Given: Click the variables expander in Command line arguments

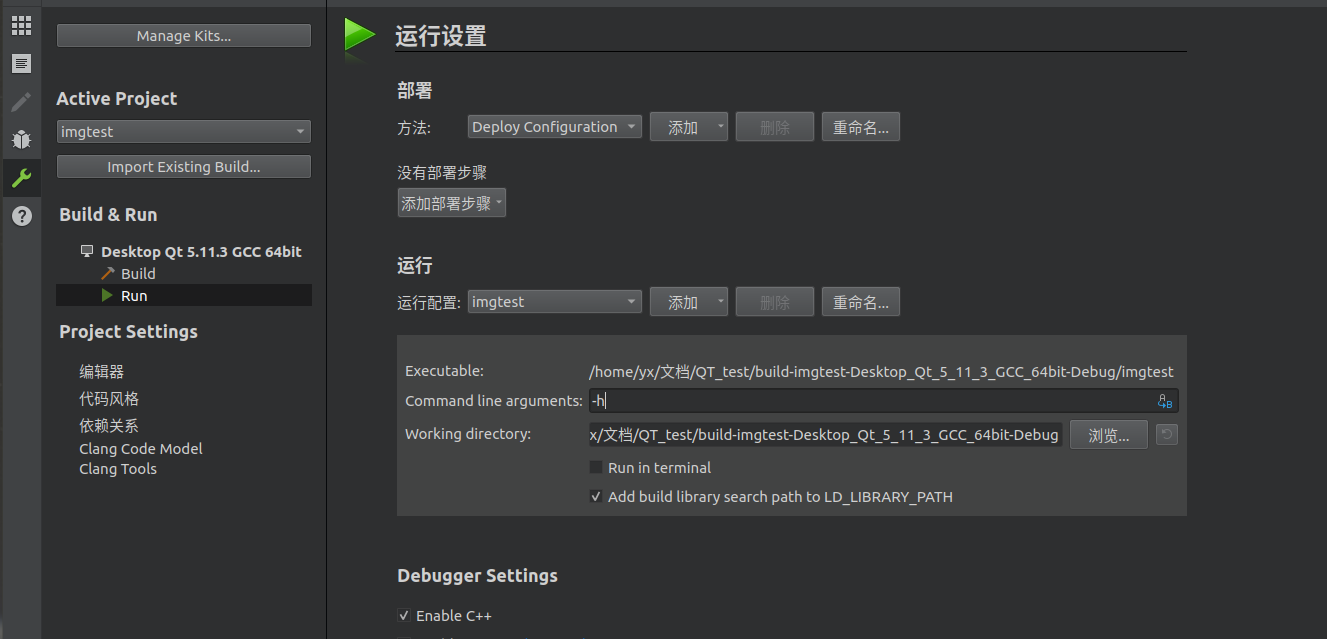Looking at the screenshot, I should (x=1164, y=400).
